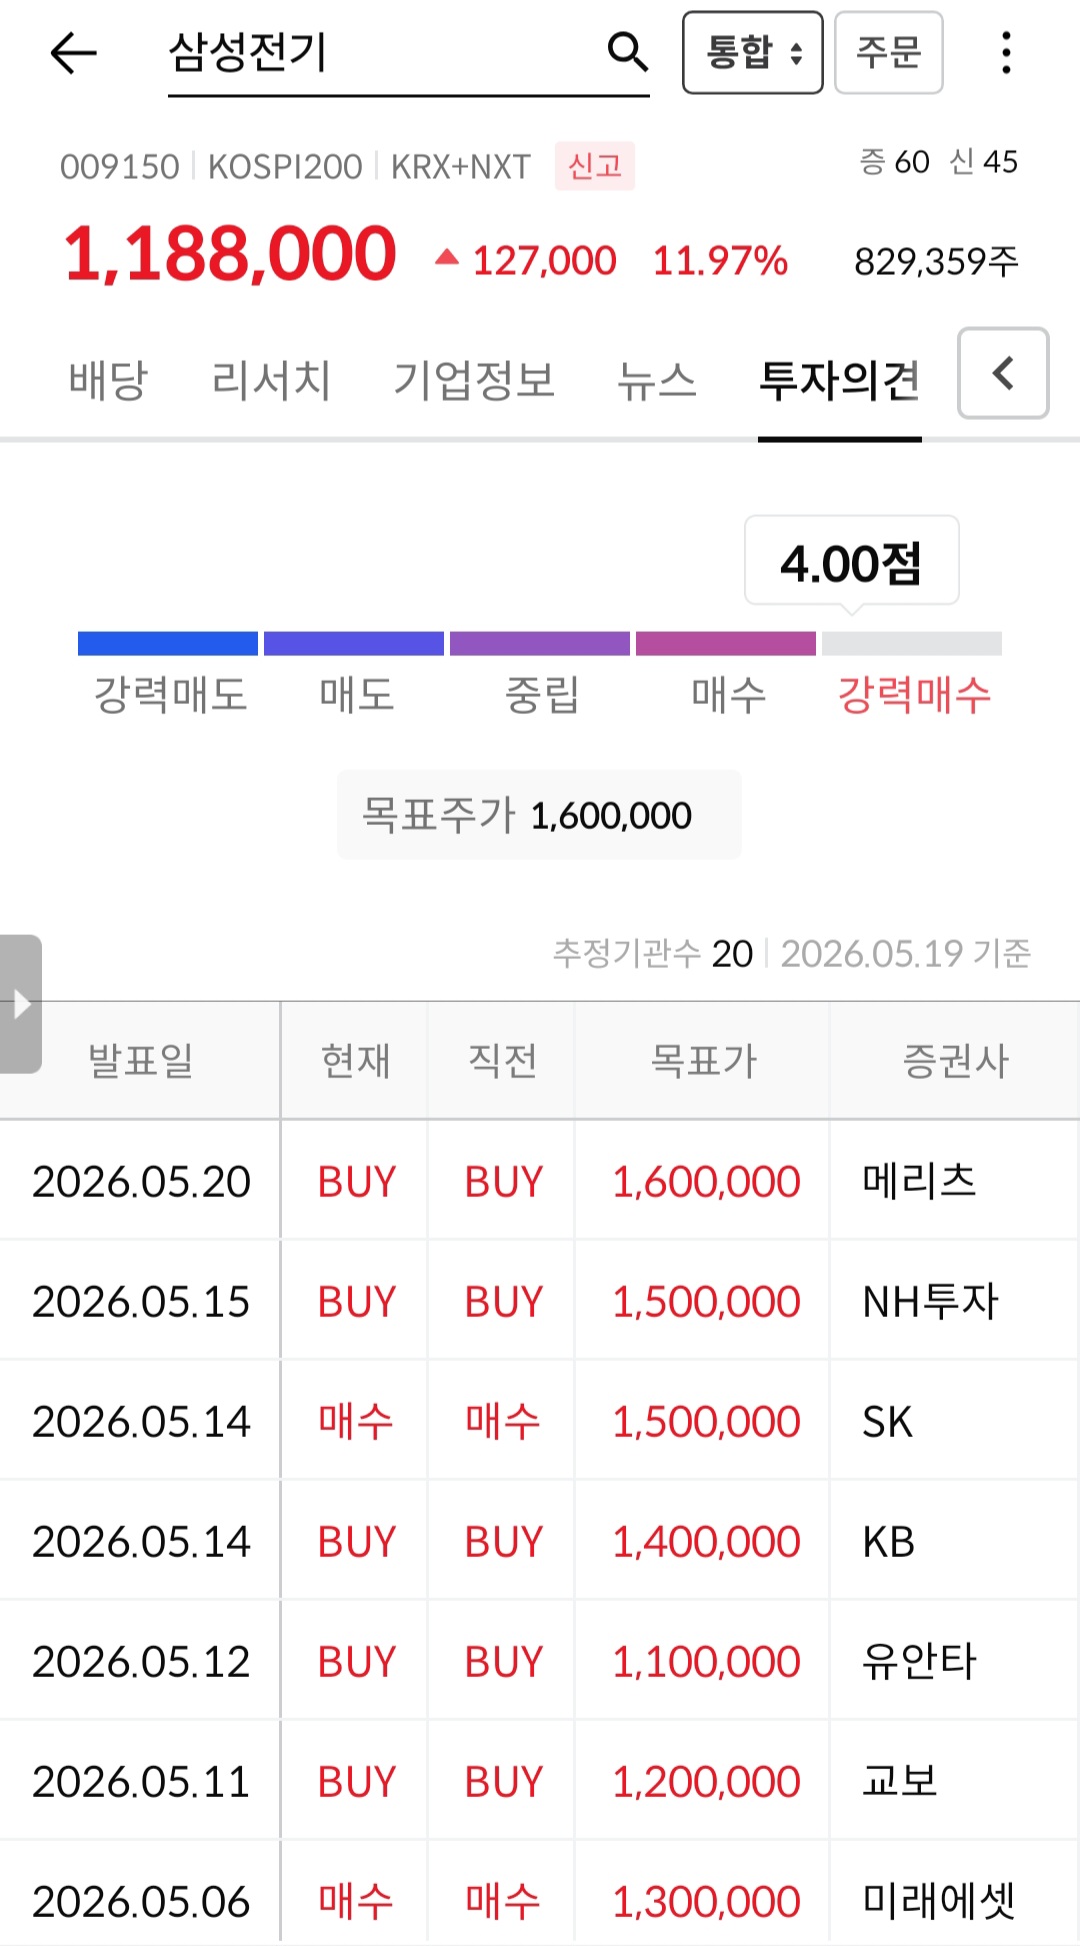The image size is (1080, 1946).
Task: Switch to the 기업정보 tab
Action: coord(474,381)
